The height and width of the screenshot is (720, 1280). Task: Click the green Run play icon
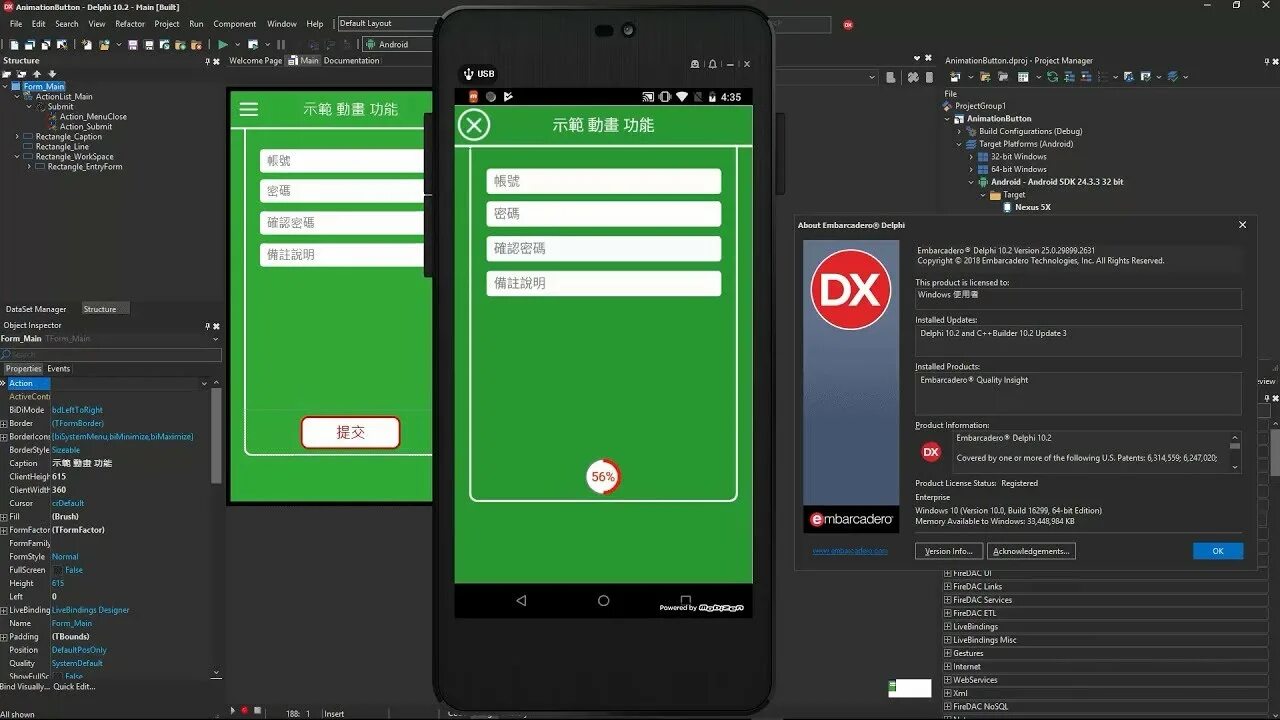click(x=223, y=44)
